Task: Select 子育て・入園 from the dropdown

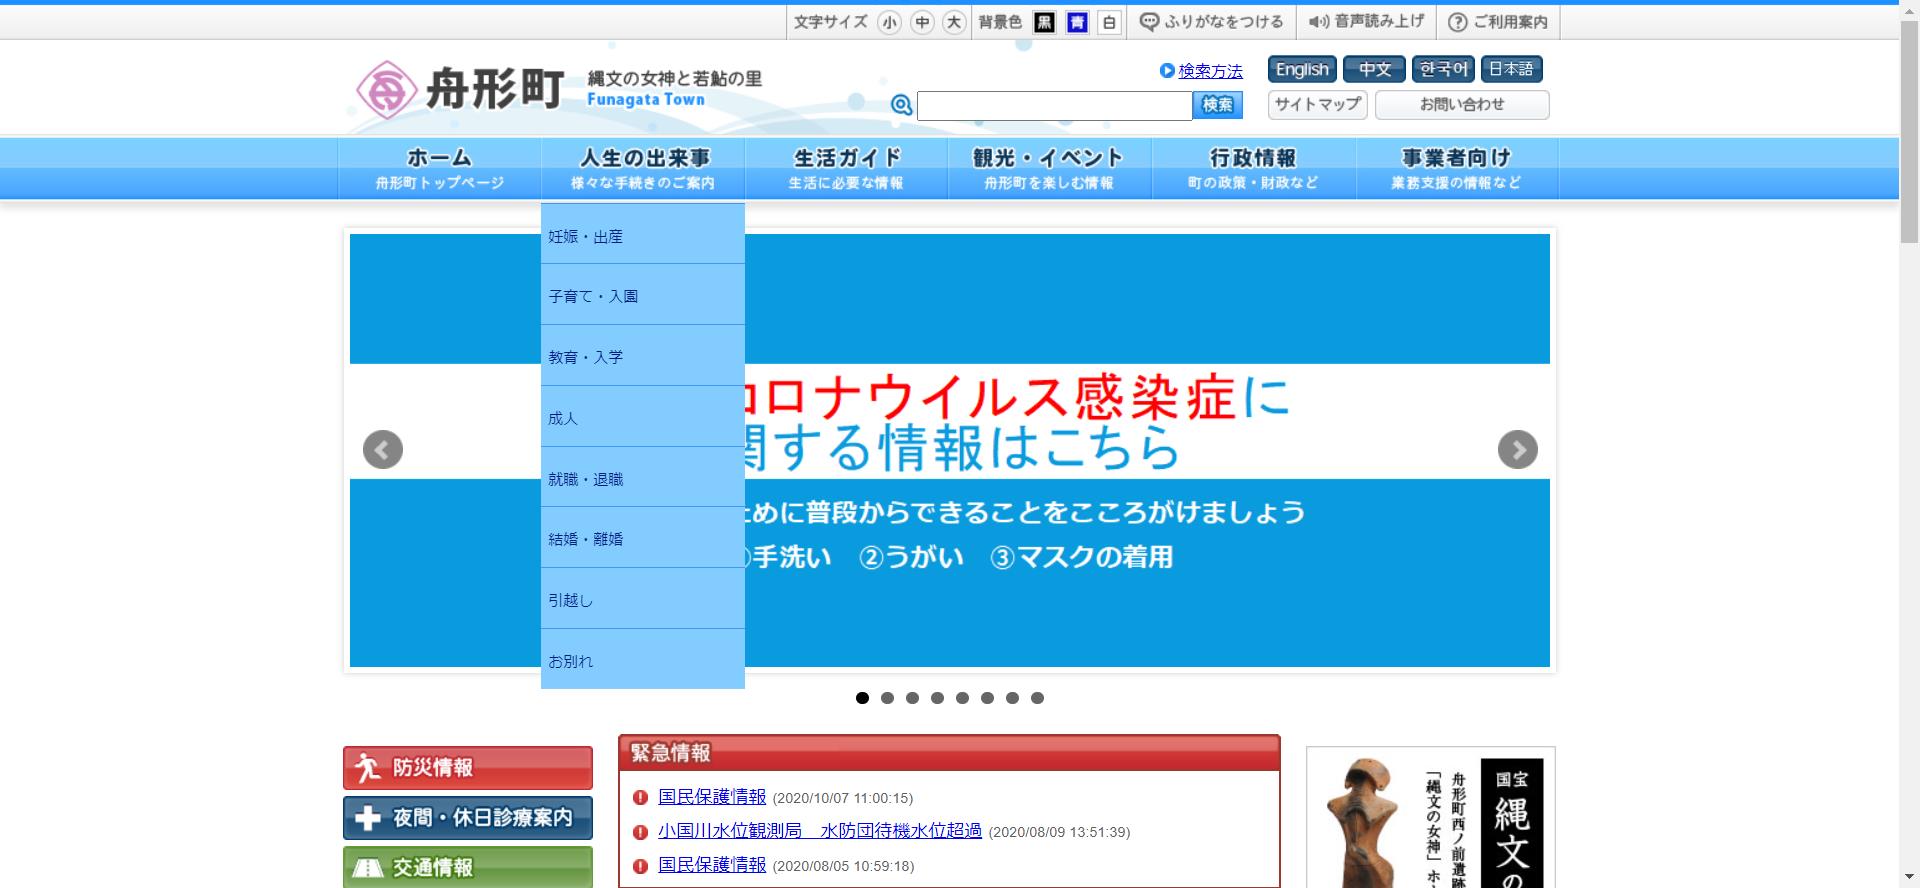Action: (x=643, y=296)
